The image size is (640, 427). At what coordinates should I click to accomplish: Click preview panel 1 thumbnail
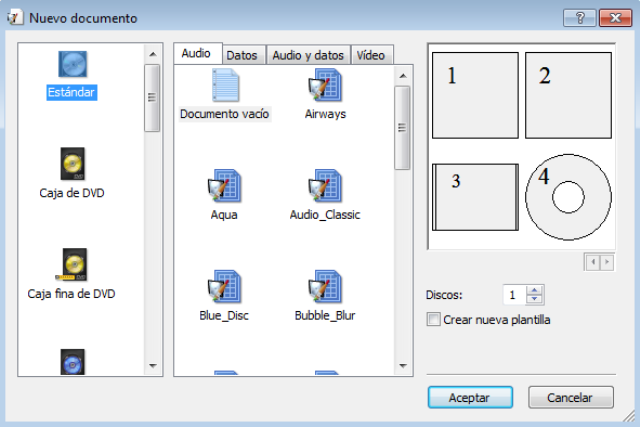(x=475, y=95)
